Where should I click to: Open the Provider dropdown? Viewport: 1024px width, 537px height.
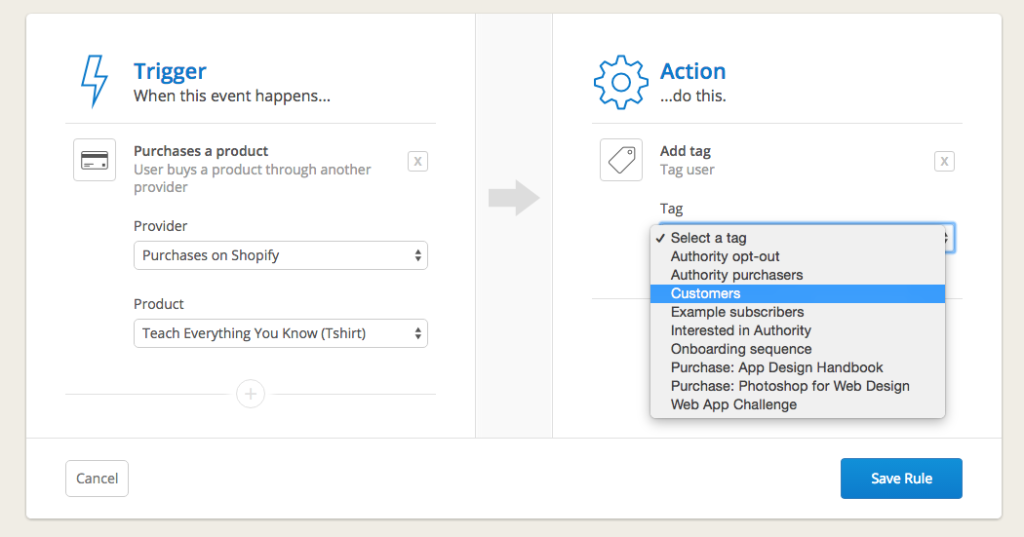281,255
